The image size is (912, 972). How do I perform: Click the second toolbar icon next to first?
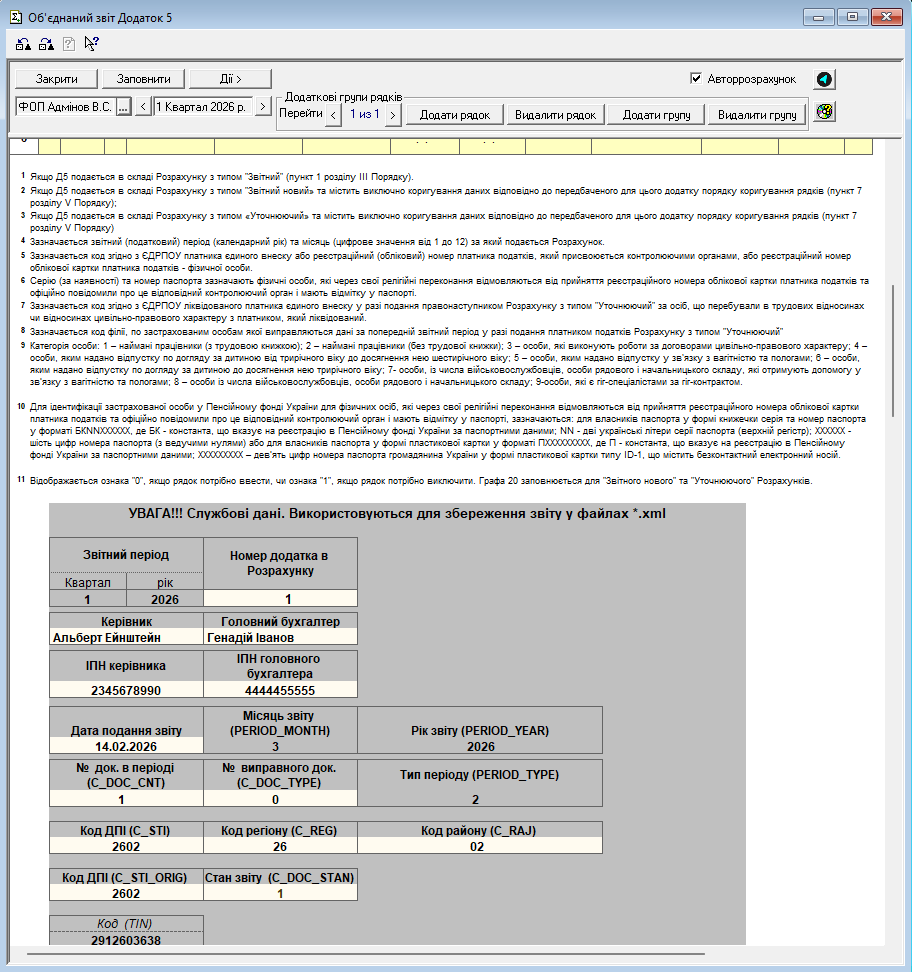pyautogui.click(x=46, y=43)
